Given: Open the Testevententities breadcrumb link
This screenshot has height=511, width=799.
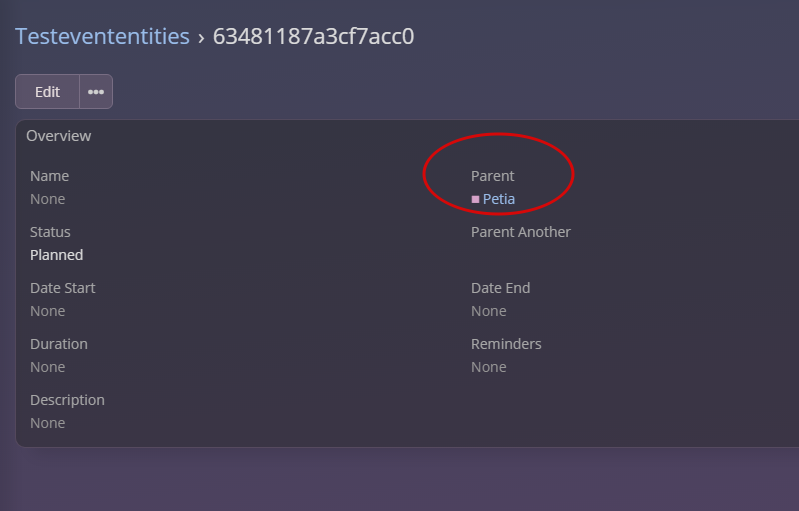Looking at the screenshot, I should (x=102, y=37).
